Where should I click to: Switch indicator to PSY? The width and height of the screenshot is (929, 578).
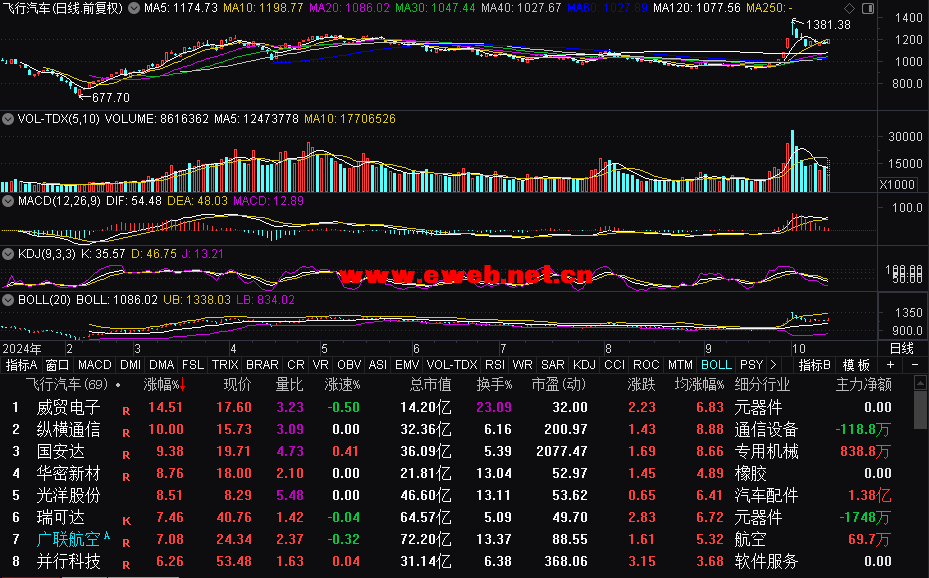(751, 365)
